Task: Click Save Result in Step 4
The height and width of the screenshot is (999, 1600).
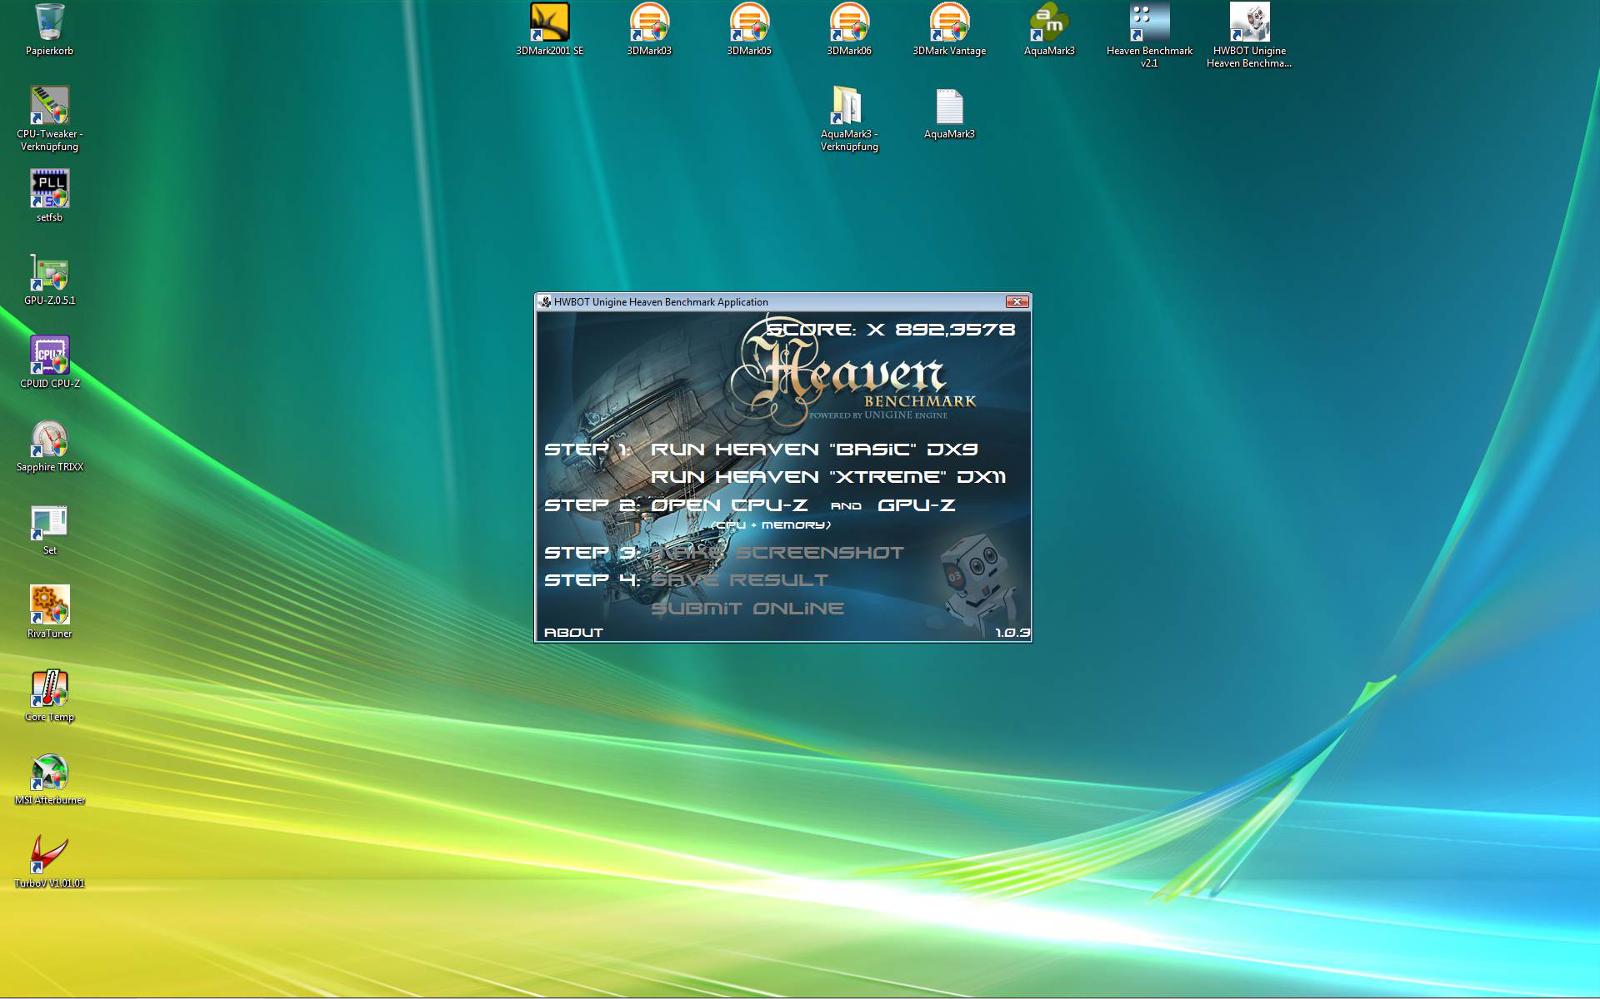Action: point(739,580)
